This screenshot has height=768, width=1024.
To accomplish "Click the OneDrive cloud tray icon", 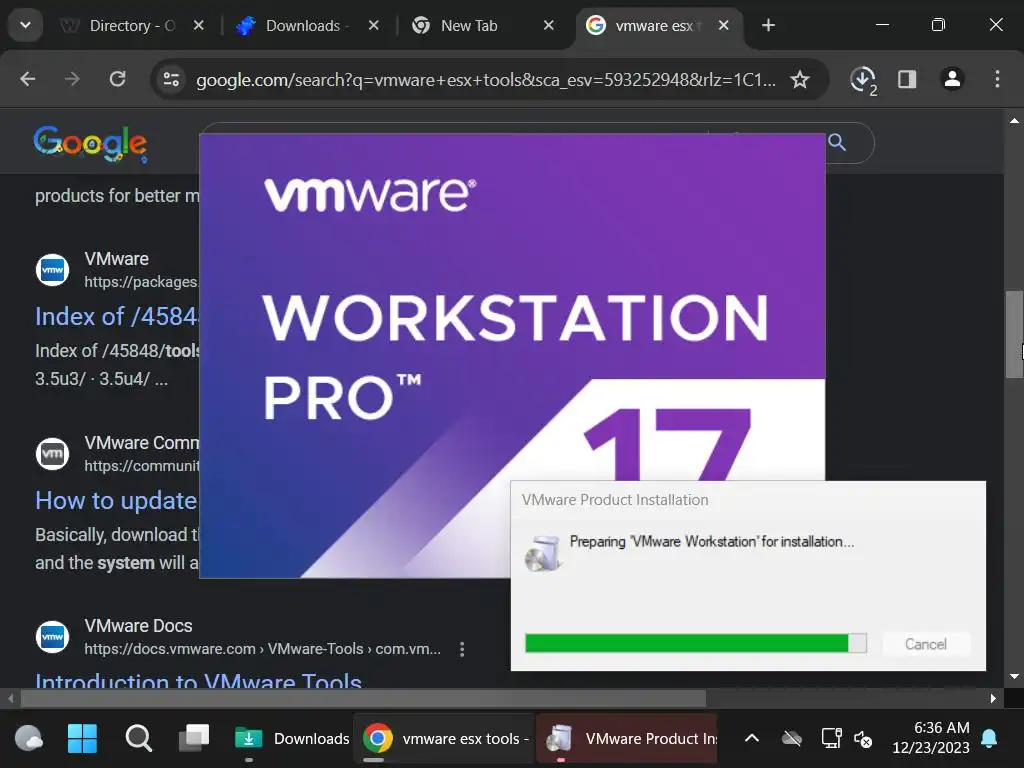I will (792, 739).
